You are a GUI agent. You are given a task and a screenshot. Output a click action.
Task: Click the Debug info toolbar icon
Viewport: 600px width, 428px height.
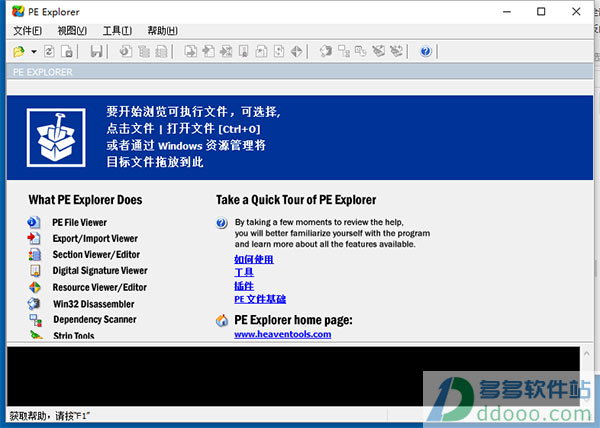262,51
